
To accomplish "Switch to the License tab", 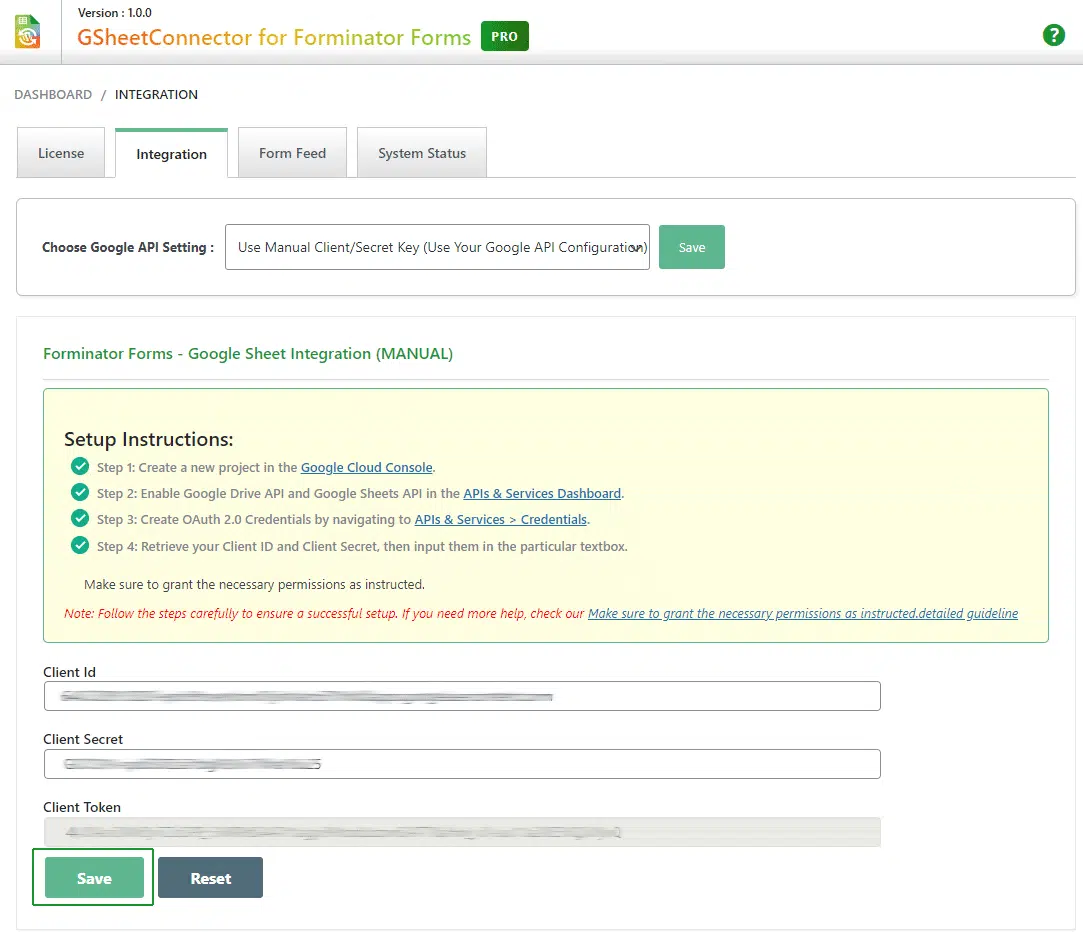I will [61, 153].
